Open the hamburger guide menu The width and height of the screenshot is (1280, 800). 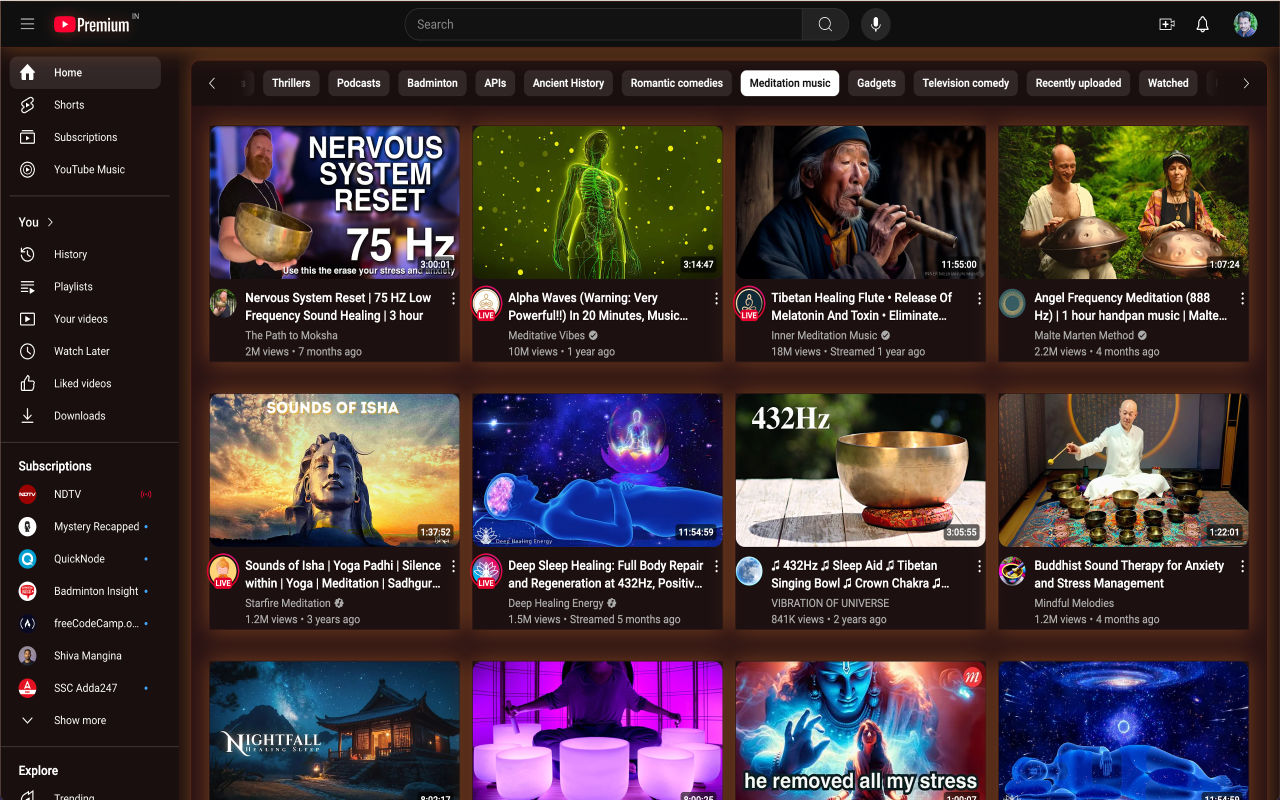tap(27, 24)
